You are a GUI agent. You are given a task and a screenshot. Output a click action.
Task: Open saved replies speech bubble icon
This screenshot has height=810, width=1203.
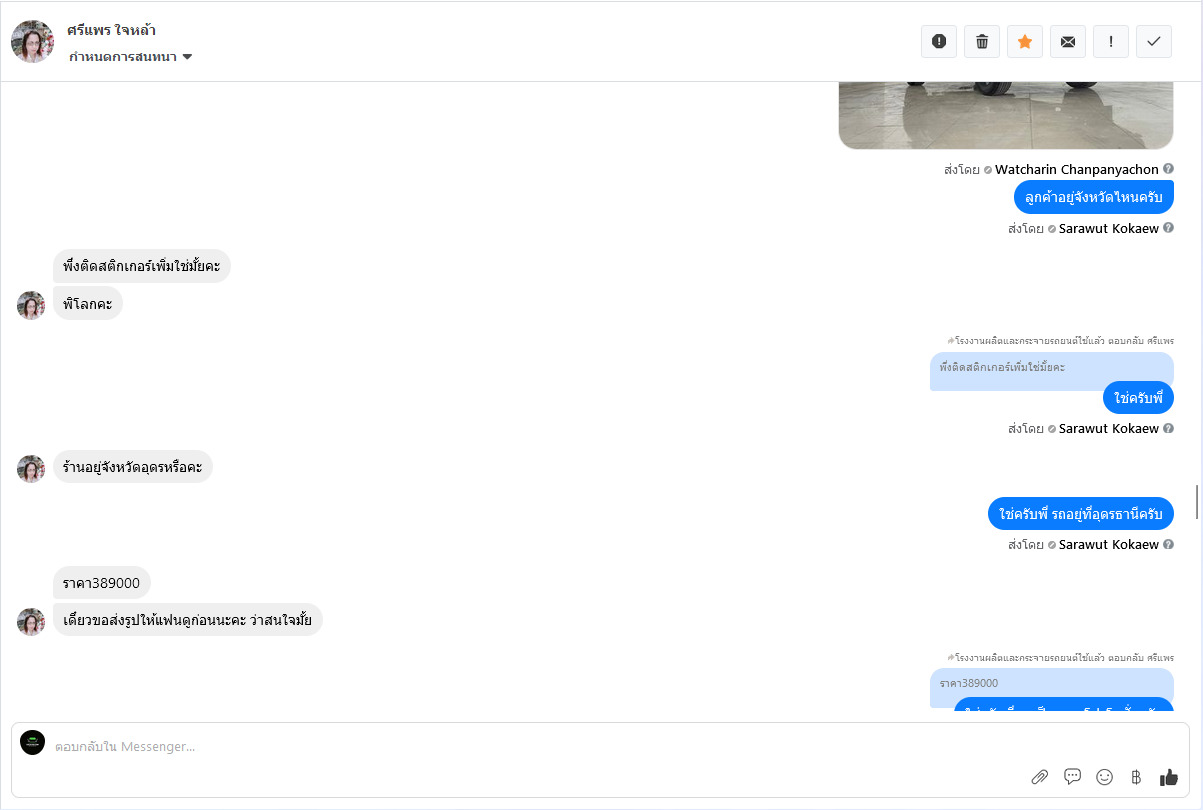coord(1072,776)
